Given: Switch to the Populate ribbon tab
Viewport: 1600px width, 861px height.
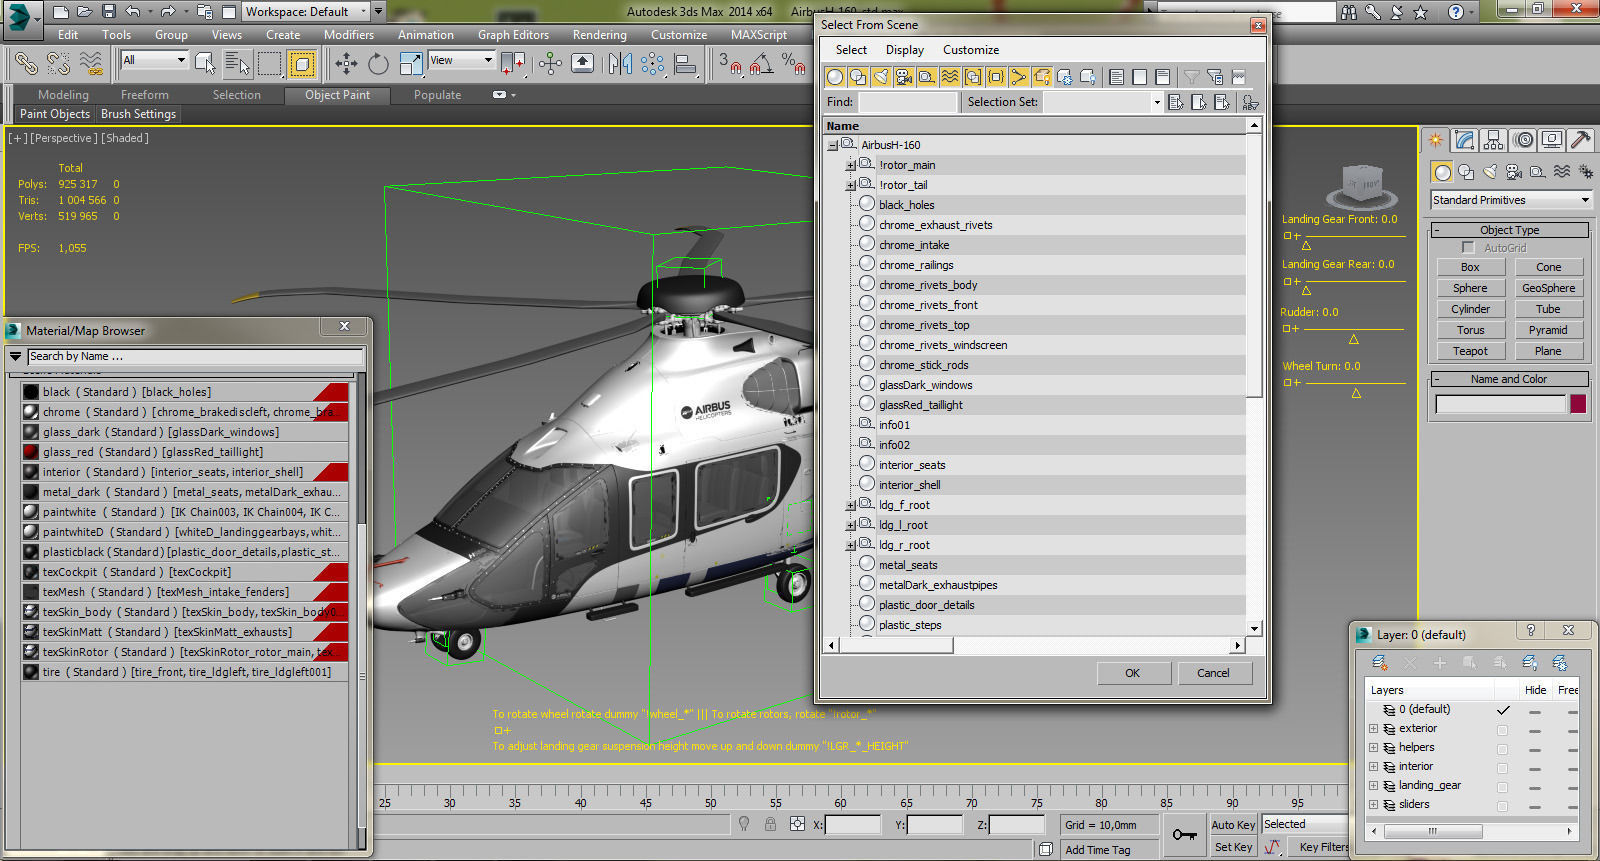Looking at the screenshot, I should click(438, 95).
